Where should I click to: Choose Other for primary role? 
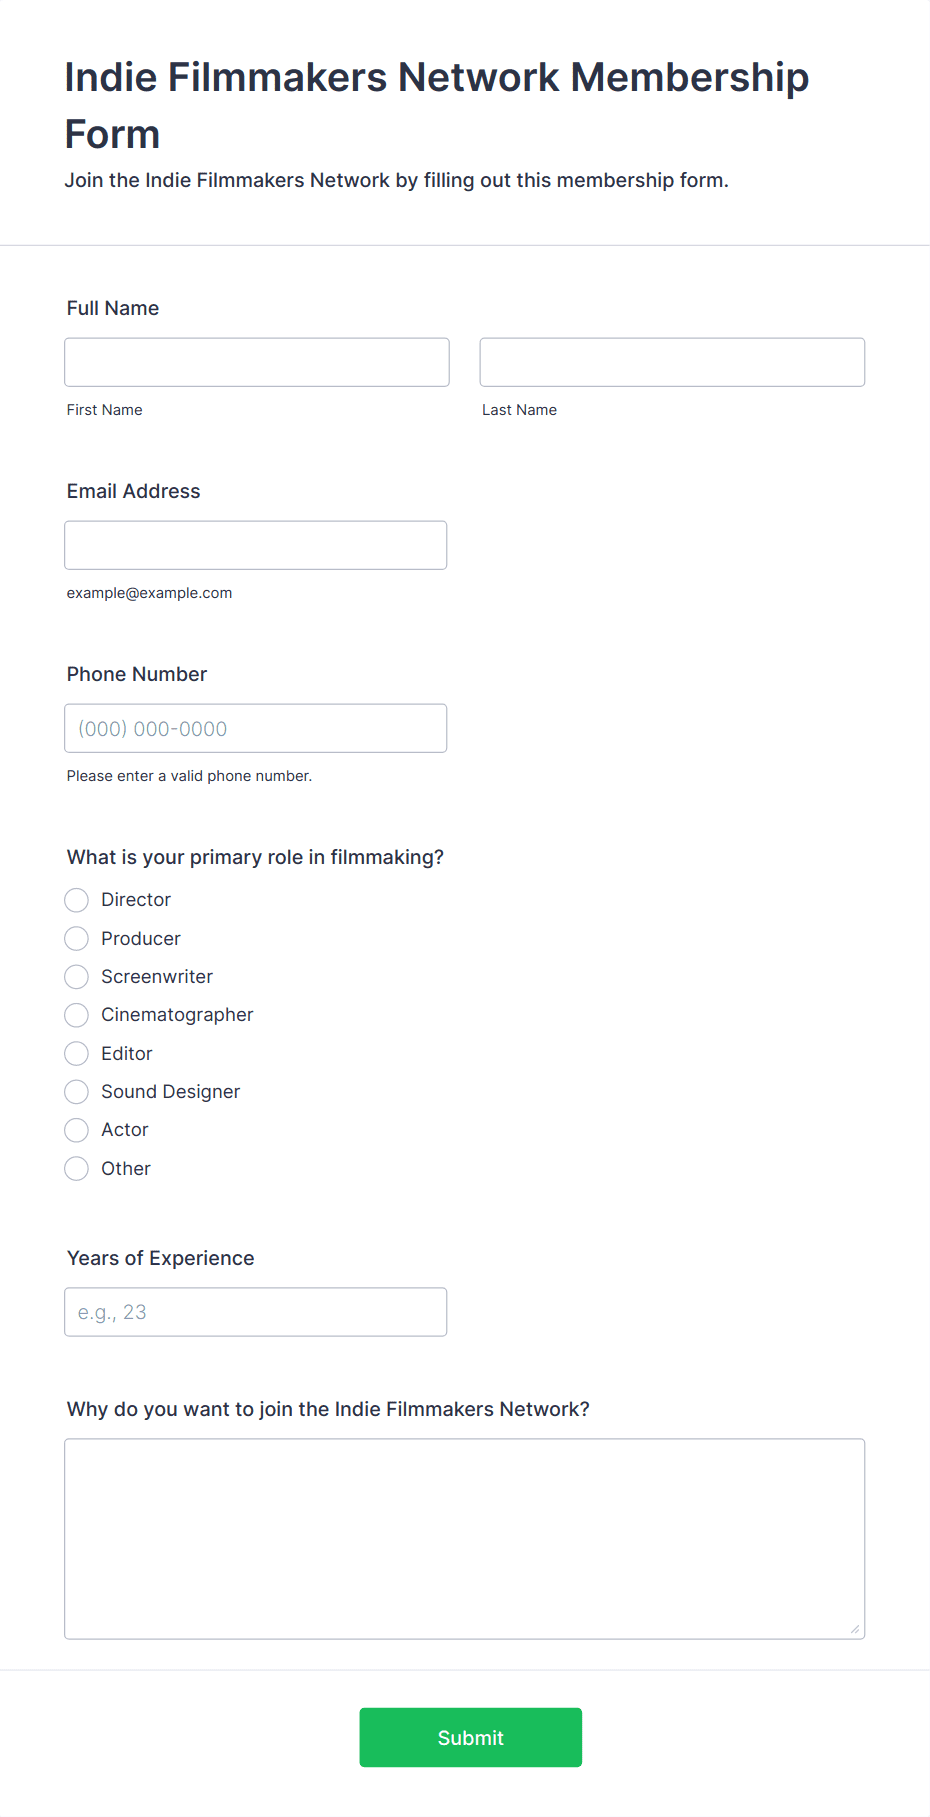(x=77, y=1168)
